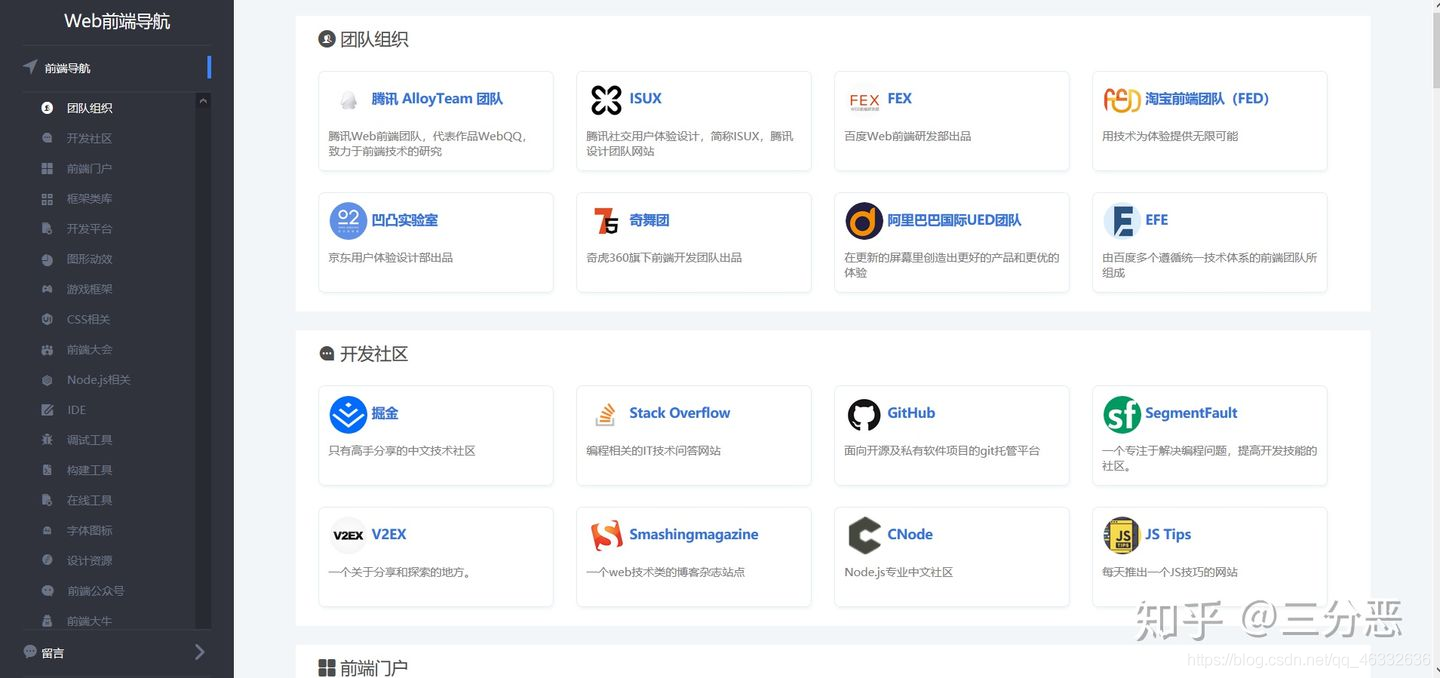This screenshot has width=1440, height=678.
Task: Open the Stack Overflow title link
Action: (679, 413)
